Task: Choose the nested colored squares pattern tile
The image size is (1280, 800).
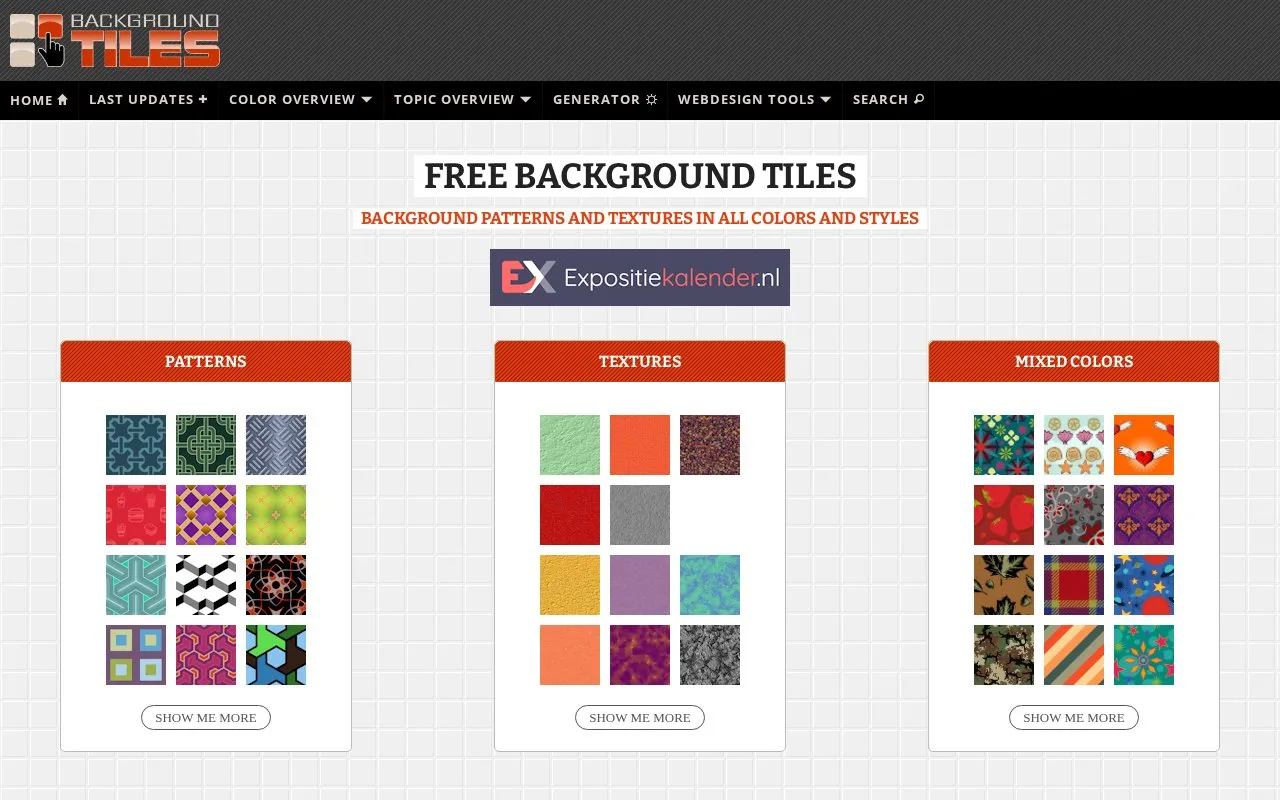Action: pyautogui.click(x=136, y=655)
